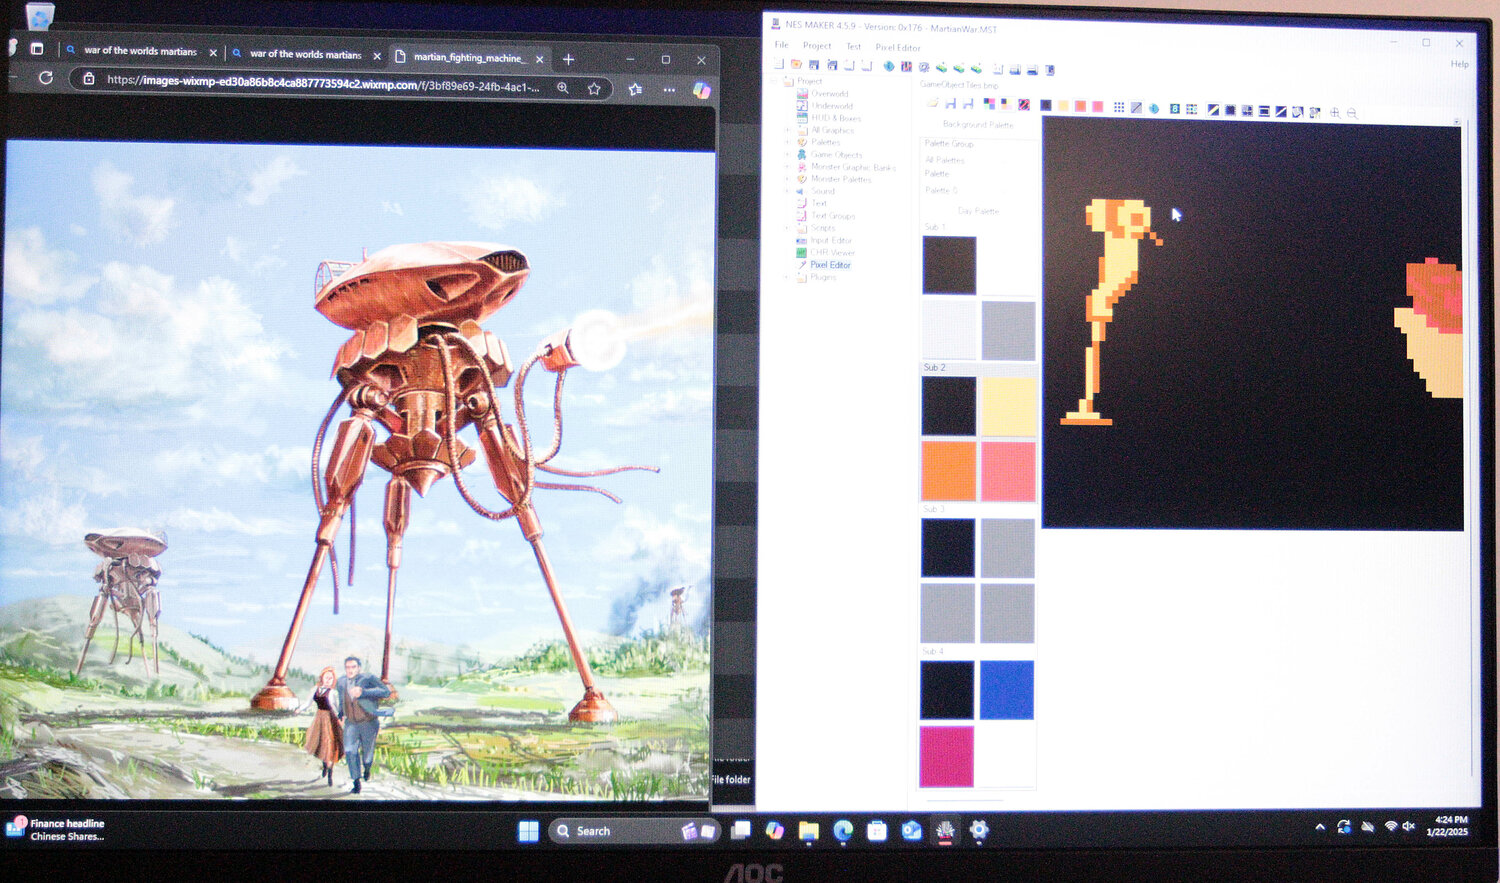Expand the Plugins tree node
This screenshot has width=1500, height=883.
[x=788, y=277]
